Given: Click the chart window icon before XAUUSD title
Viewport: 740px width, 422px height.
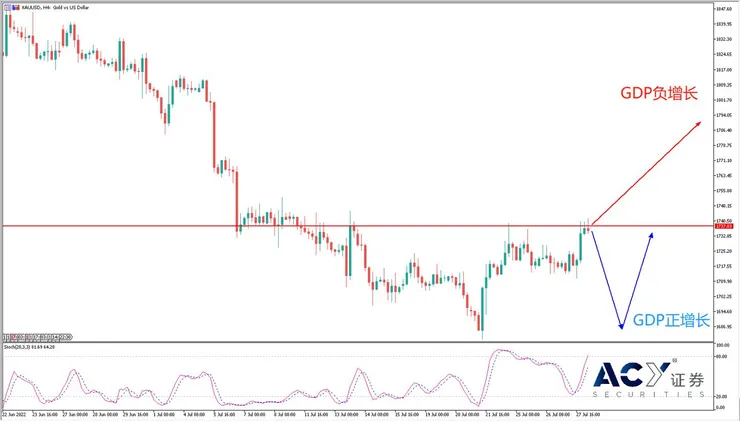Looking at the screenshot, I should pyautogui.click(x=7, y=8).
